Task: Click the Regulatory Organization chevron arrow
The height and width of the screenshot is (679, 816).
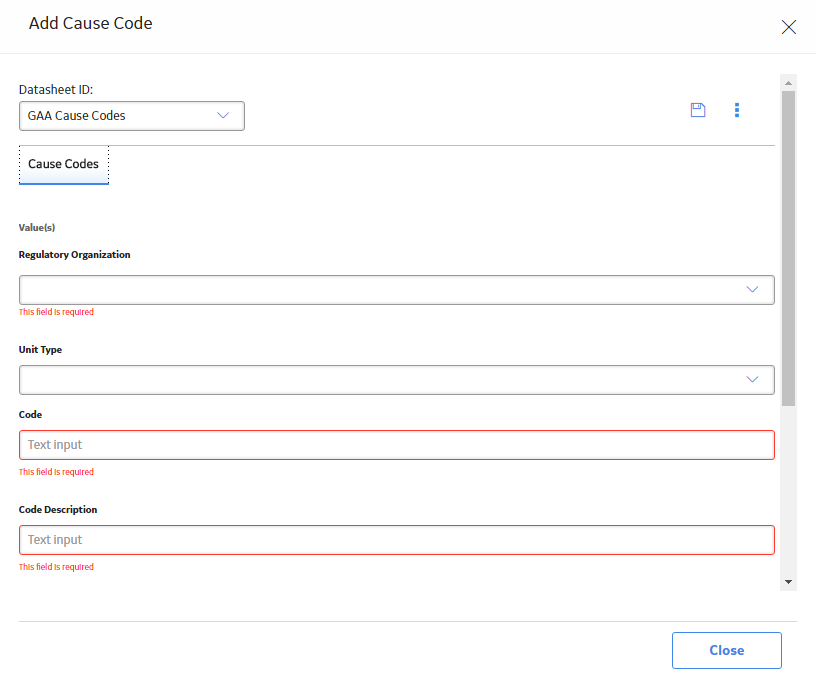Action: pyautogui.click(x=753, y=289)
